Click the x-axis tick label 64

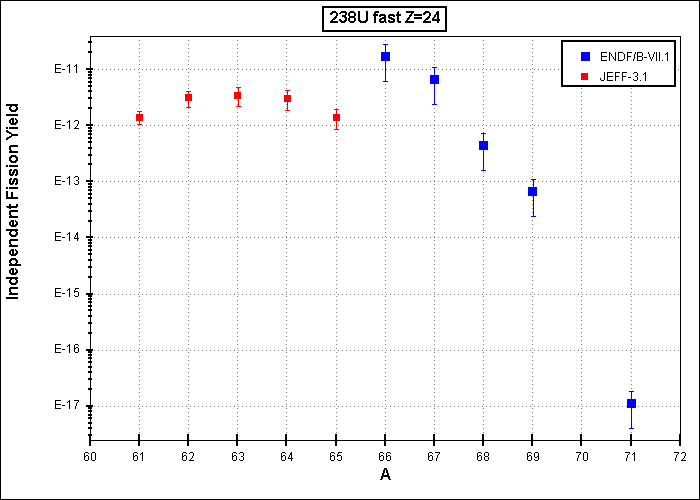click(287, 457)
